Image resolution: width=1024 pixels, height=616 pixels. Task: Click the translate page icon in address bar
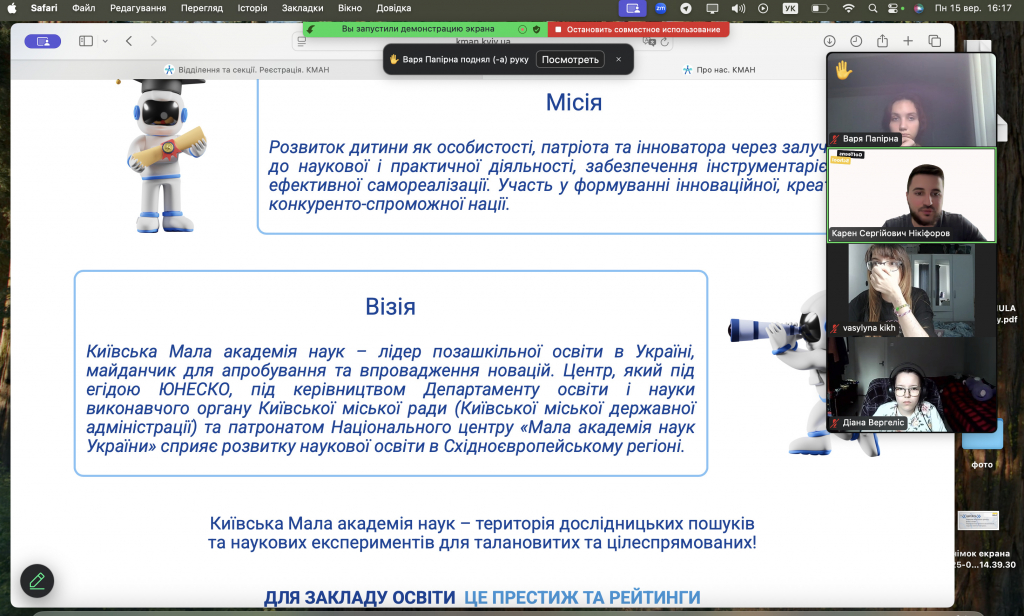(648, 41)
